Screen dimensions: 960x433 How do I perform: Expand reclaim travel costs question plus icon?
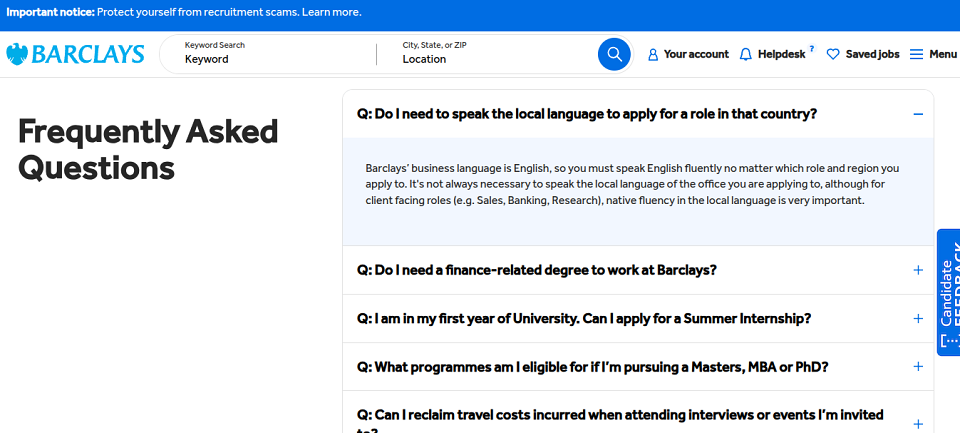coord(918,424)
